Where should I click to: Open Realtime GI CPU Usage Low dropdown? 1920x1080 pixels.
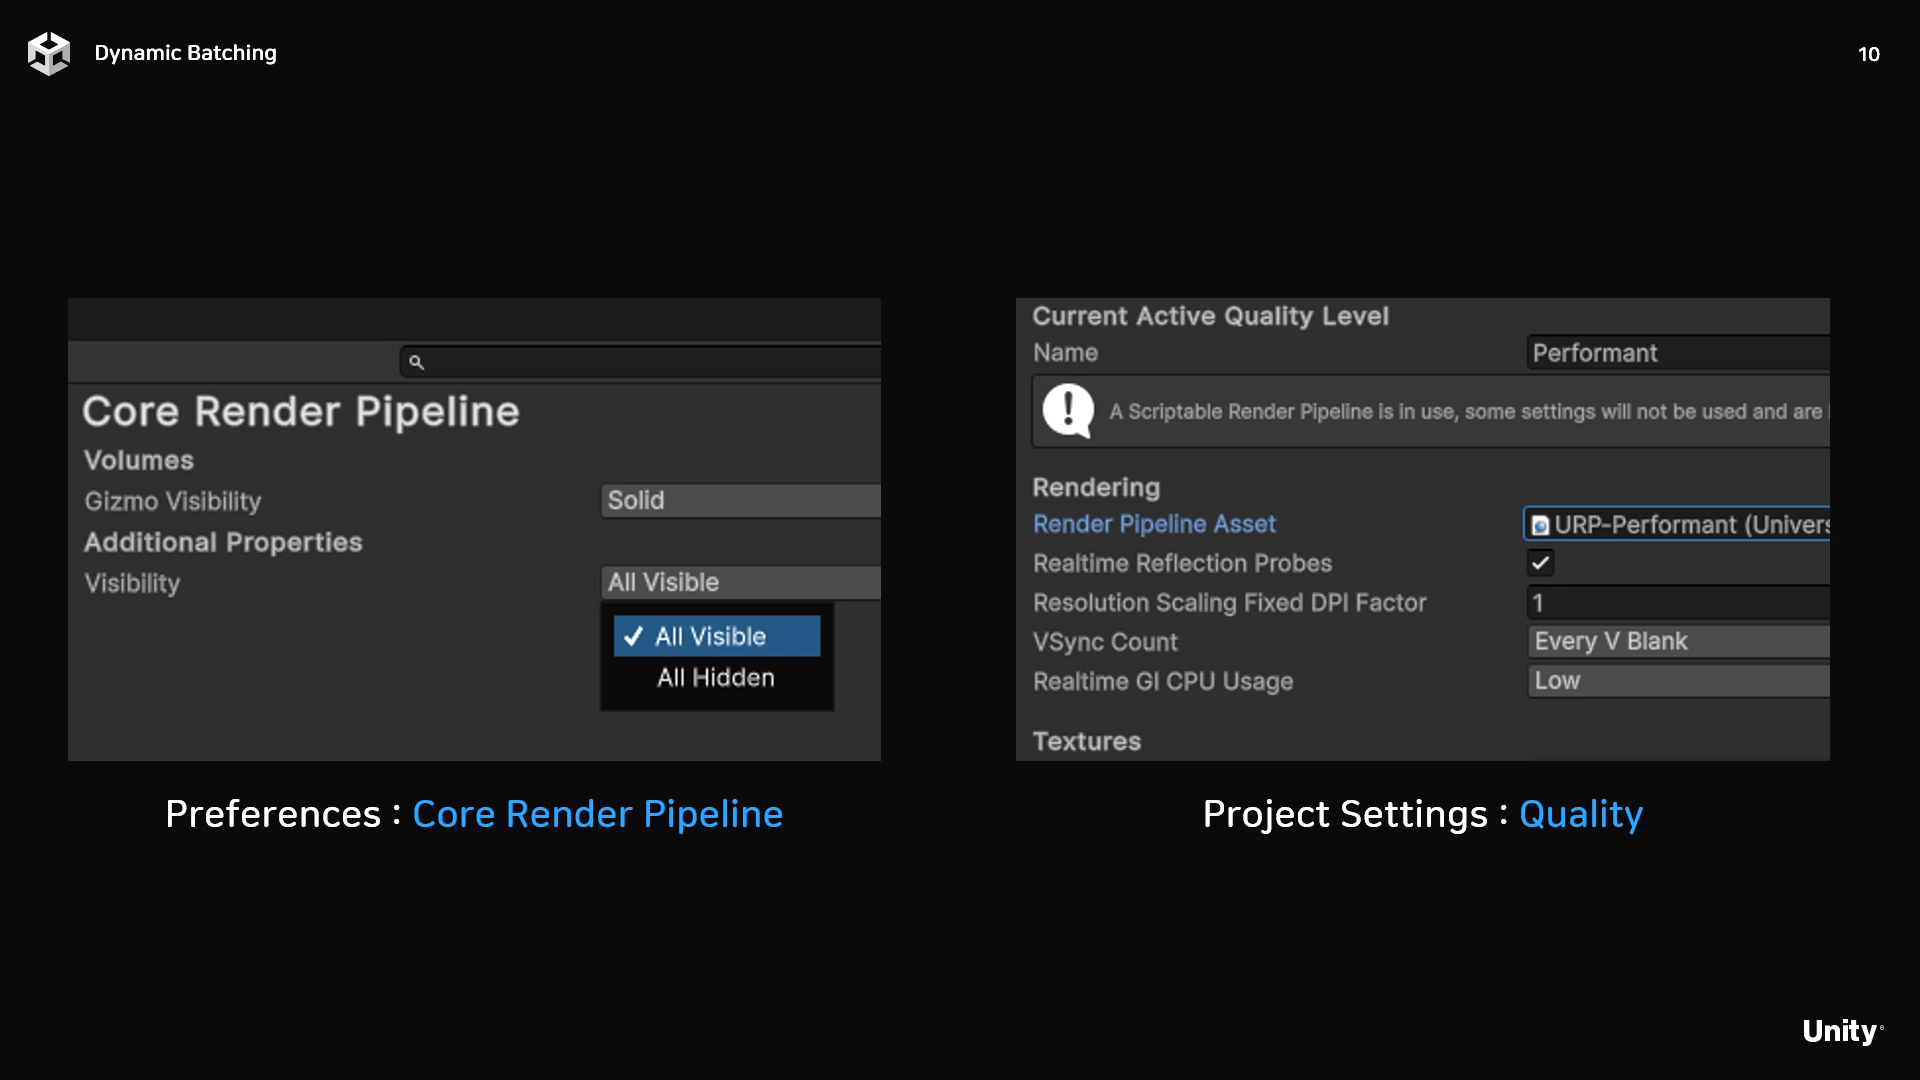point(1678,681)
